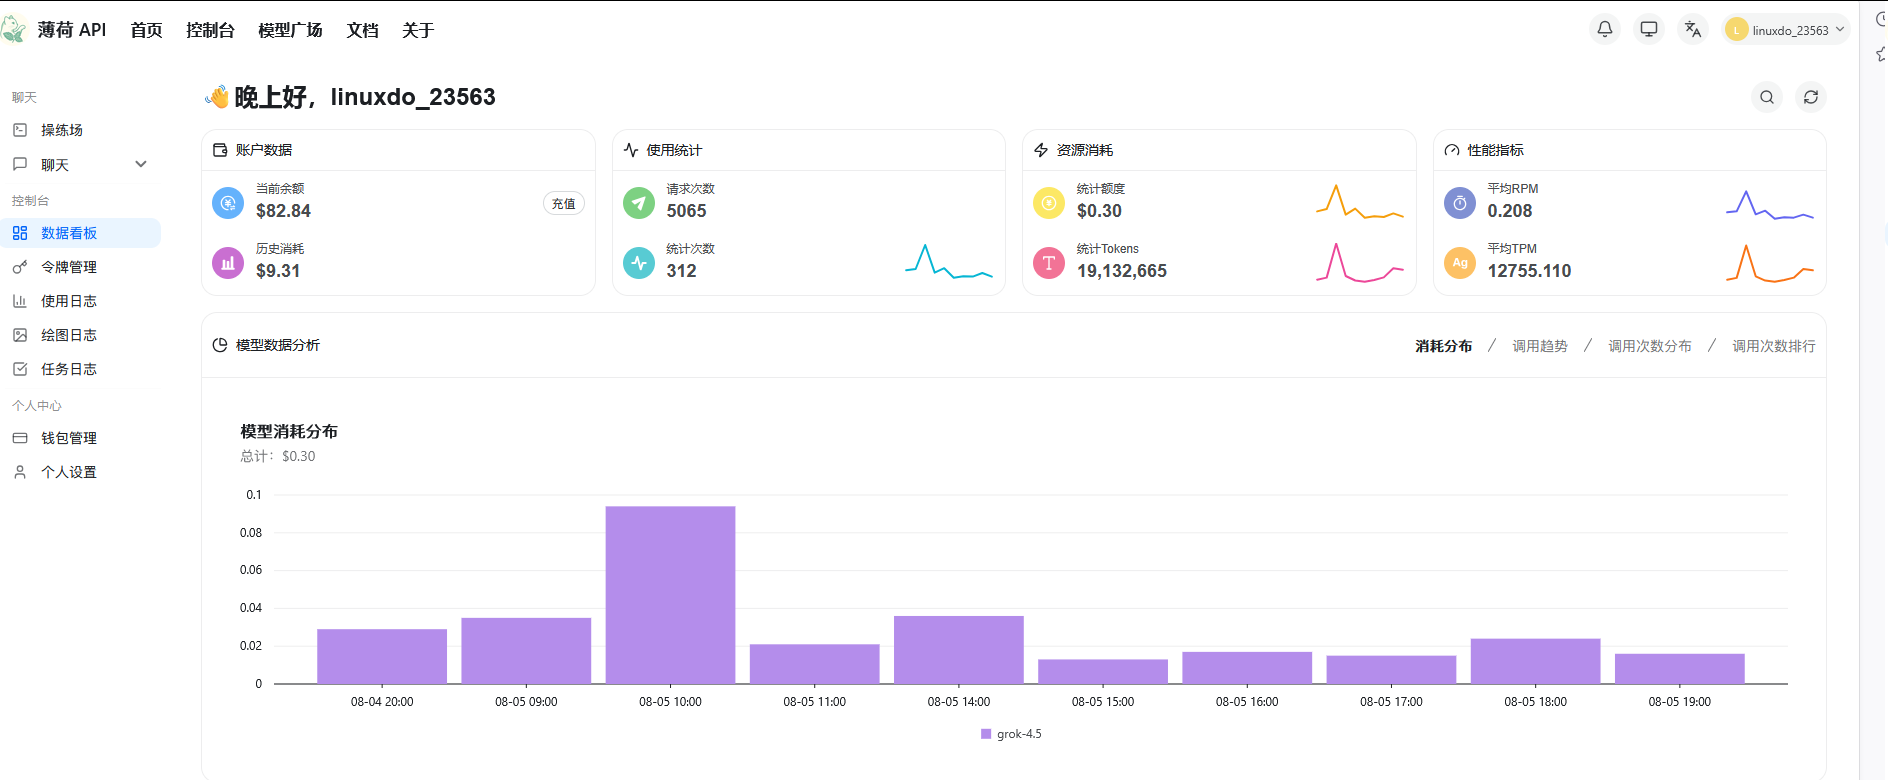Open the 模型广场 top menu
This screenshot has height=780, width=1888.
click(x=290, y=30)
